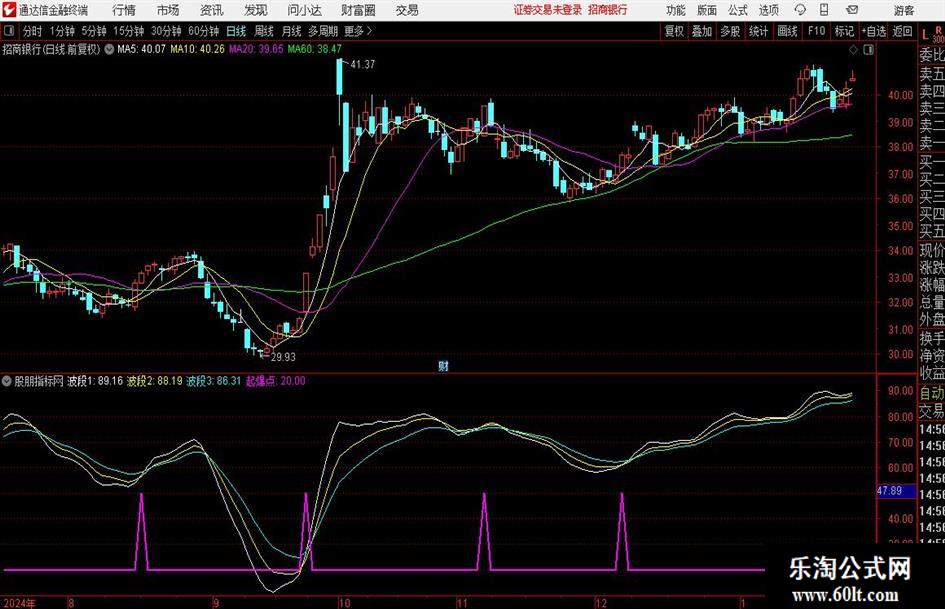945x609 pixels.
Task: Open the 财富圈 menu
Action: coord(358,10)
